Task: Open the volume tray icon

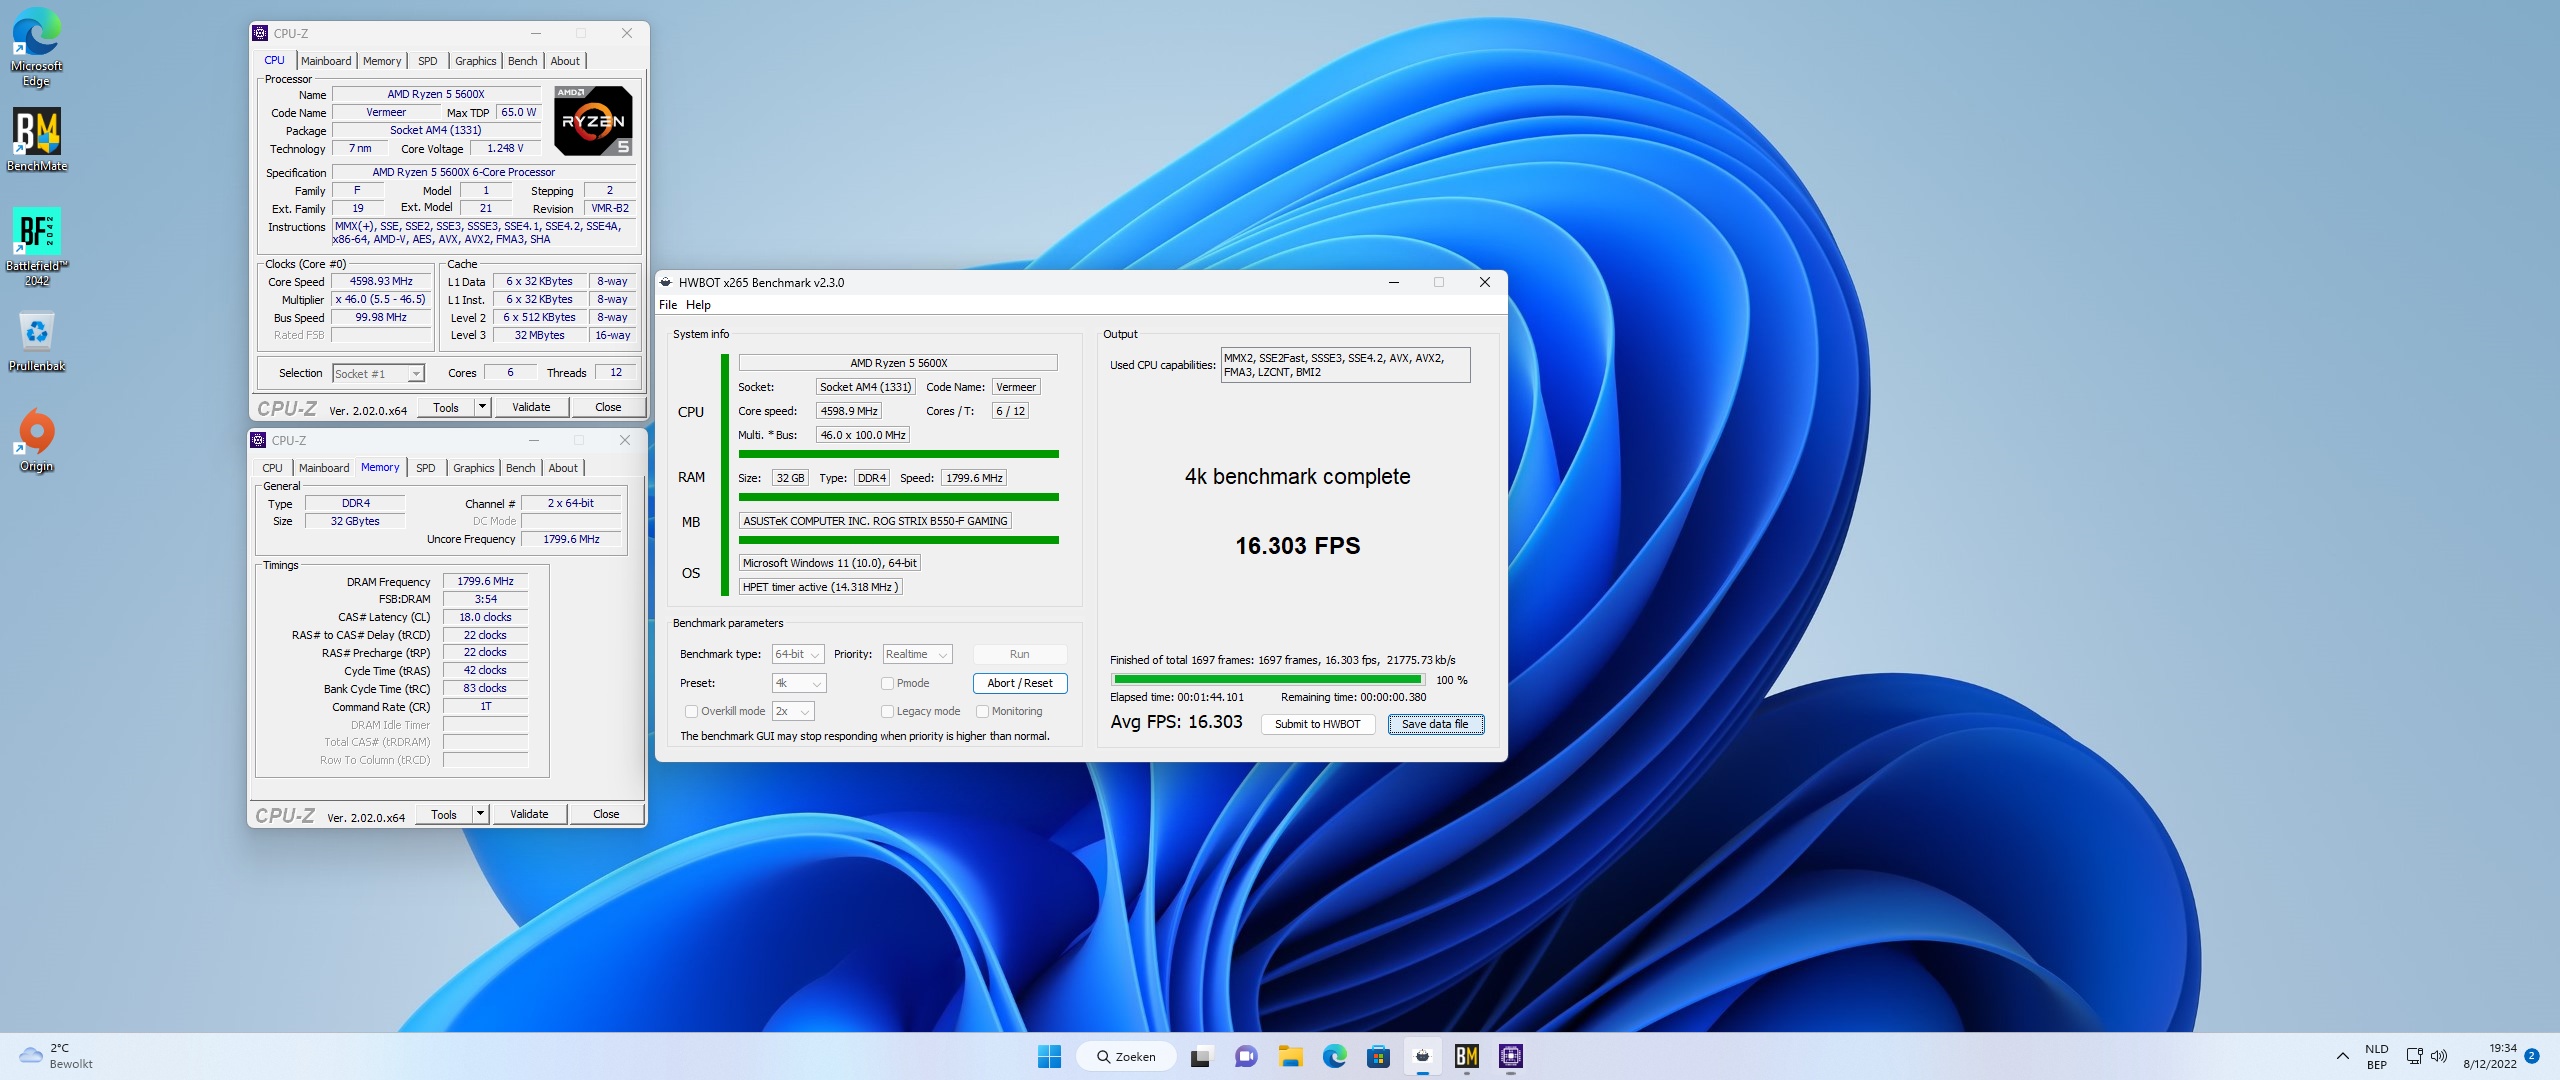Action: coord(2439,1056)
